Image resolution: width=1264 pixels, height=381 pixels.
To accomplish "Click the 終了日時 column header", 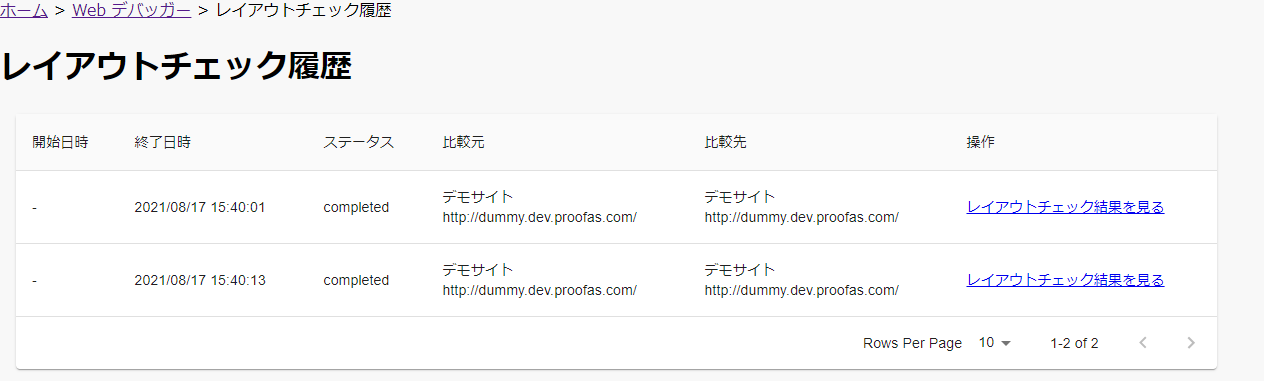I will point(162,142).
